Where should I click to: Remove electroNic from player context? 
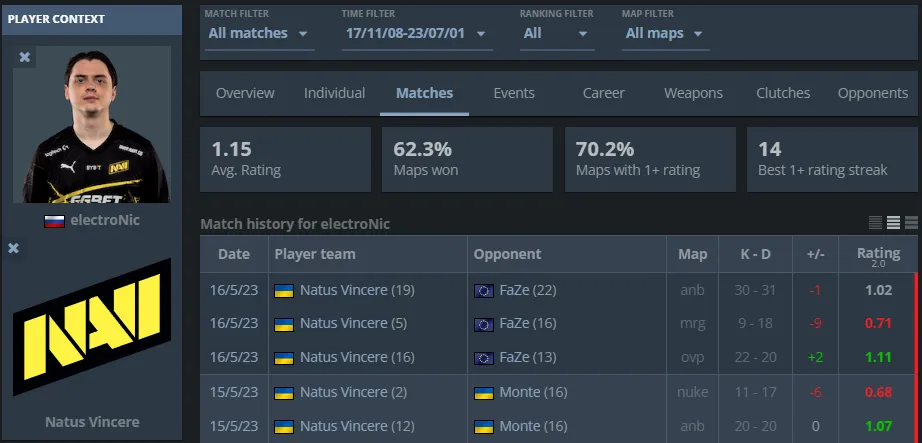coord(25,57)
